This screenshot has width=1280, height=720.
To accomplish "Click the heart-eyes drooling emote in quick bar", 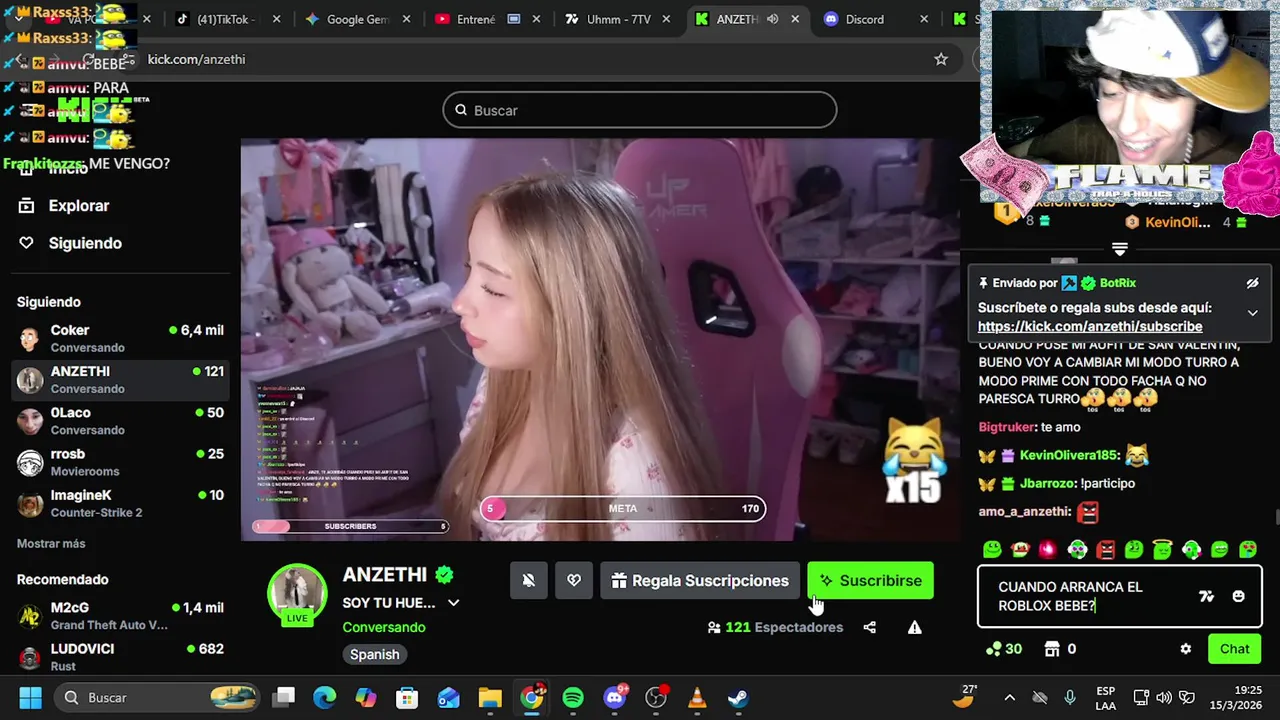I will coord(1248,549).
